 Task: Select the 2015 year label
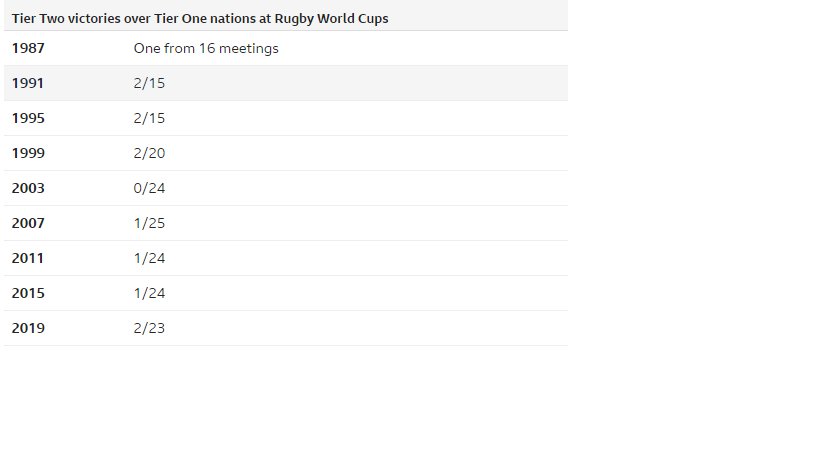coord(28,293)
